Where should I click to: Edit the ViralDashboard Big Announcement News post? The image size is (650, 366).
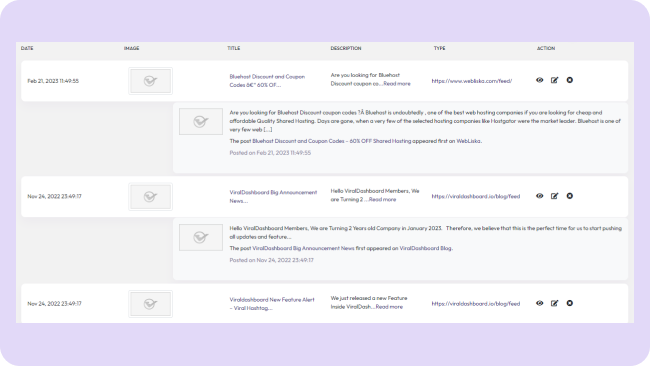[554, 196]
